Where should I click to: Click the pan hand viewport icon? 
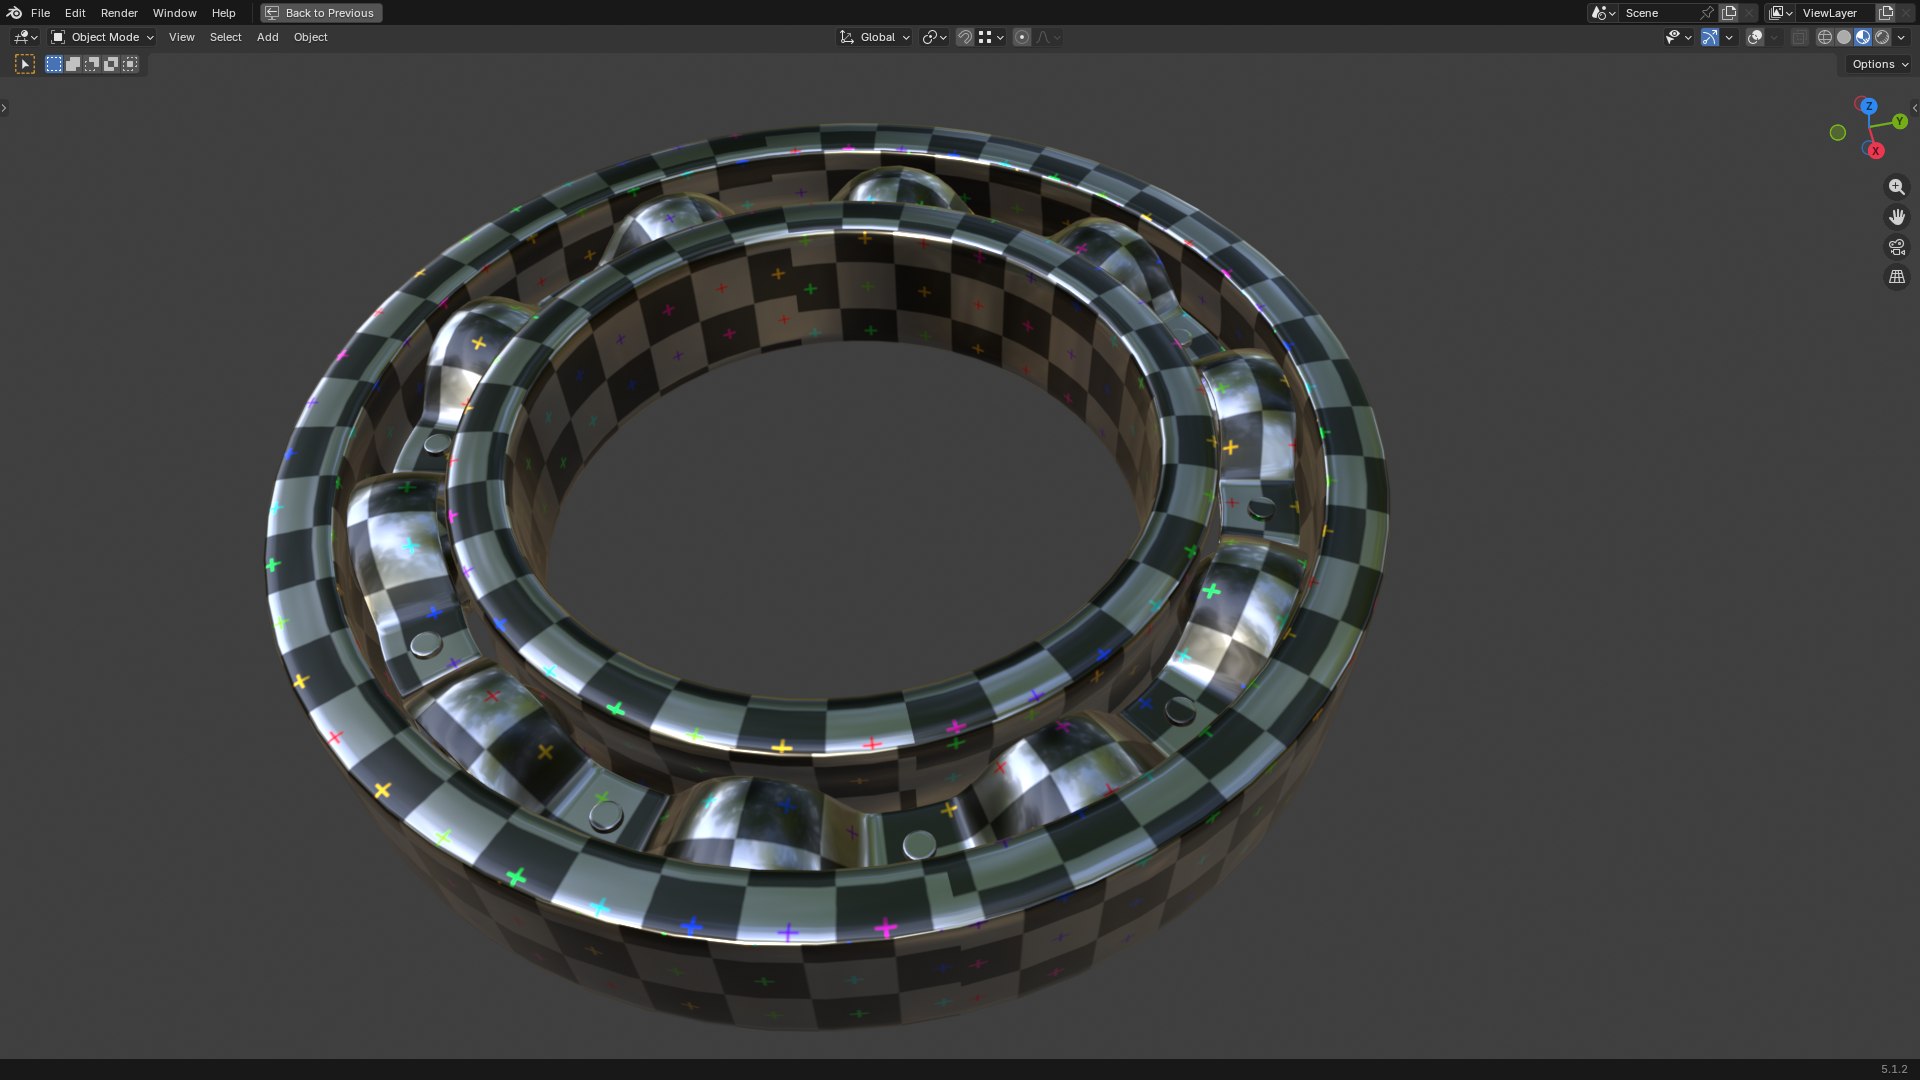(1896, 217)
